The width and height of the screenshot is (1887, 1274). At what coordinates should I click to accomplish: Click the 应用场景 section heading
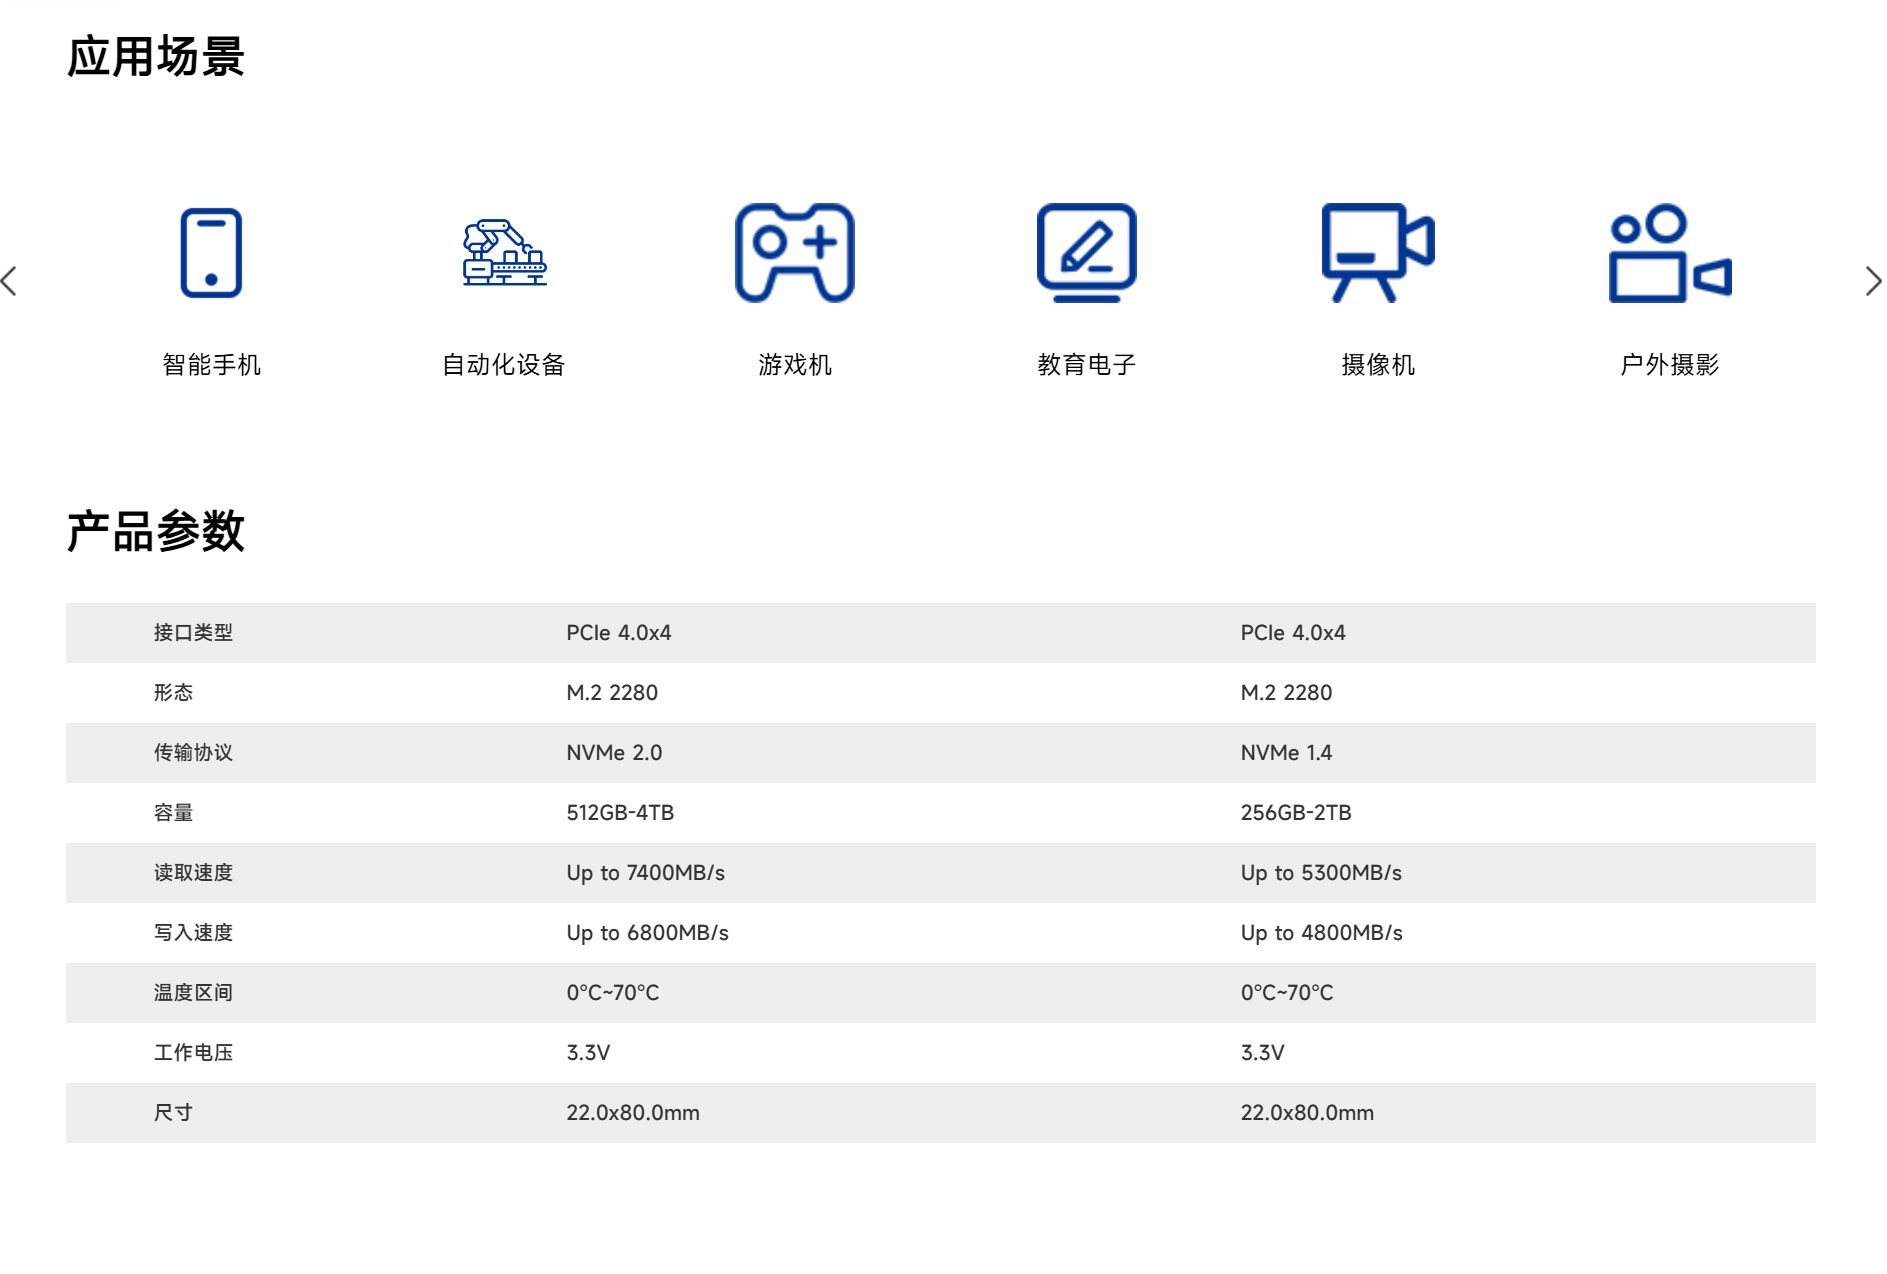click(x=156, y=56)
